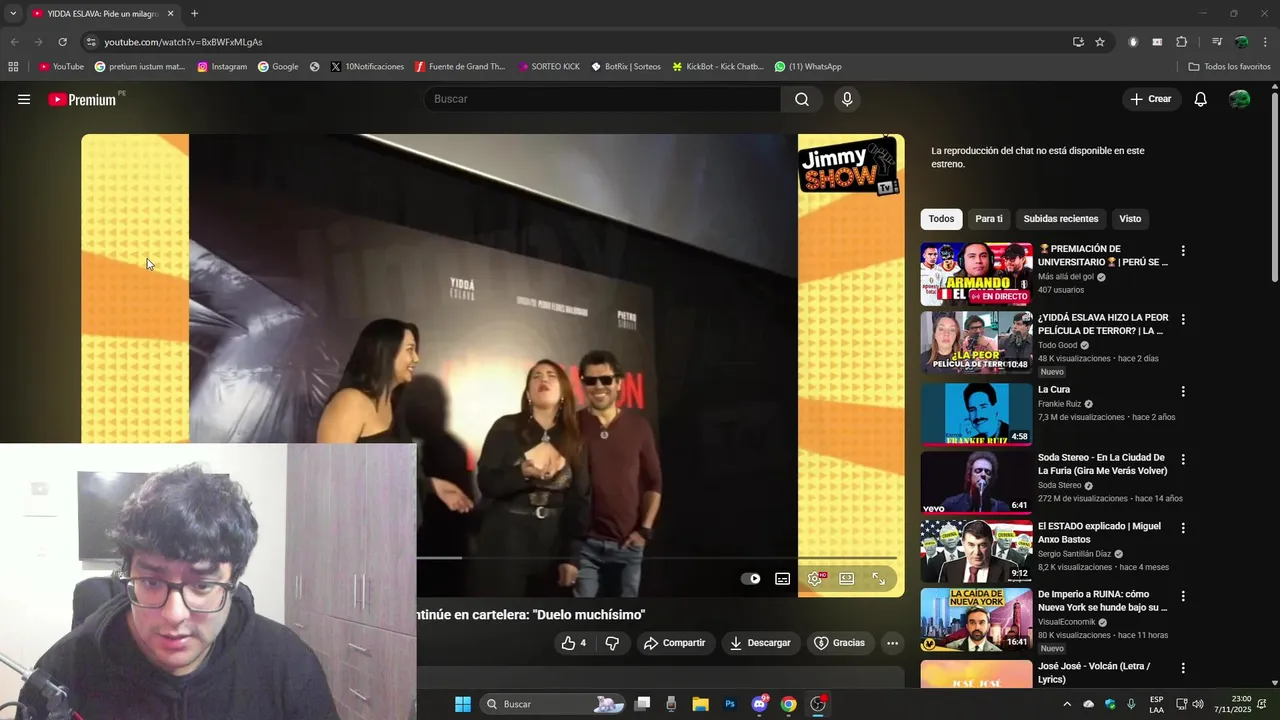Open Todo Good channel name

pos(1057,345)
